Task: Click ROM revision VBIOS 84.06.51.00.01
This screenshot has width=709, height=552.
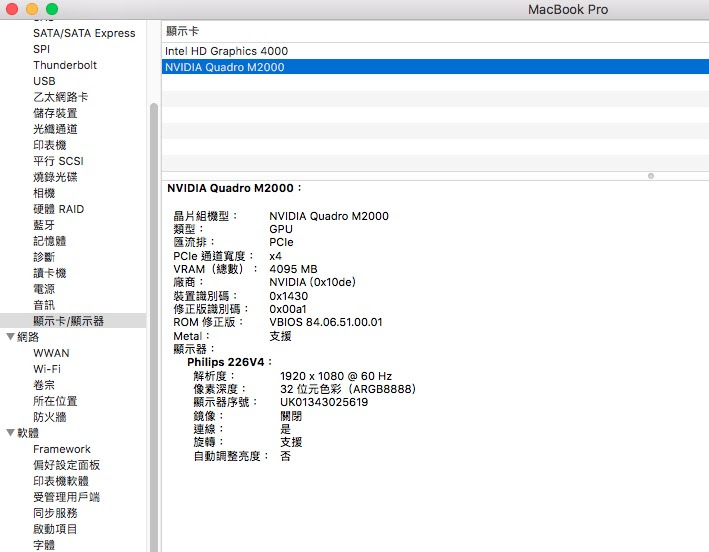Action: point(326,322)
